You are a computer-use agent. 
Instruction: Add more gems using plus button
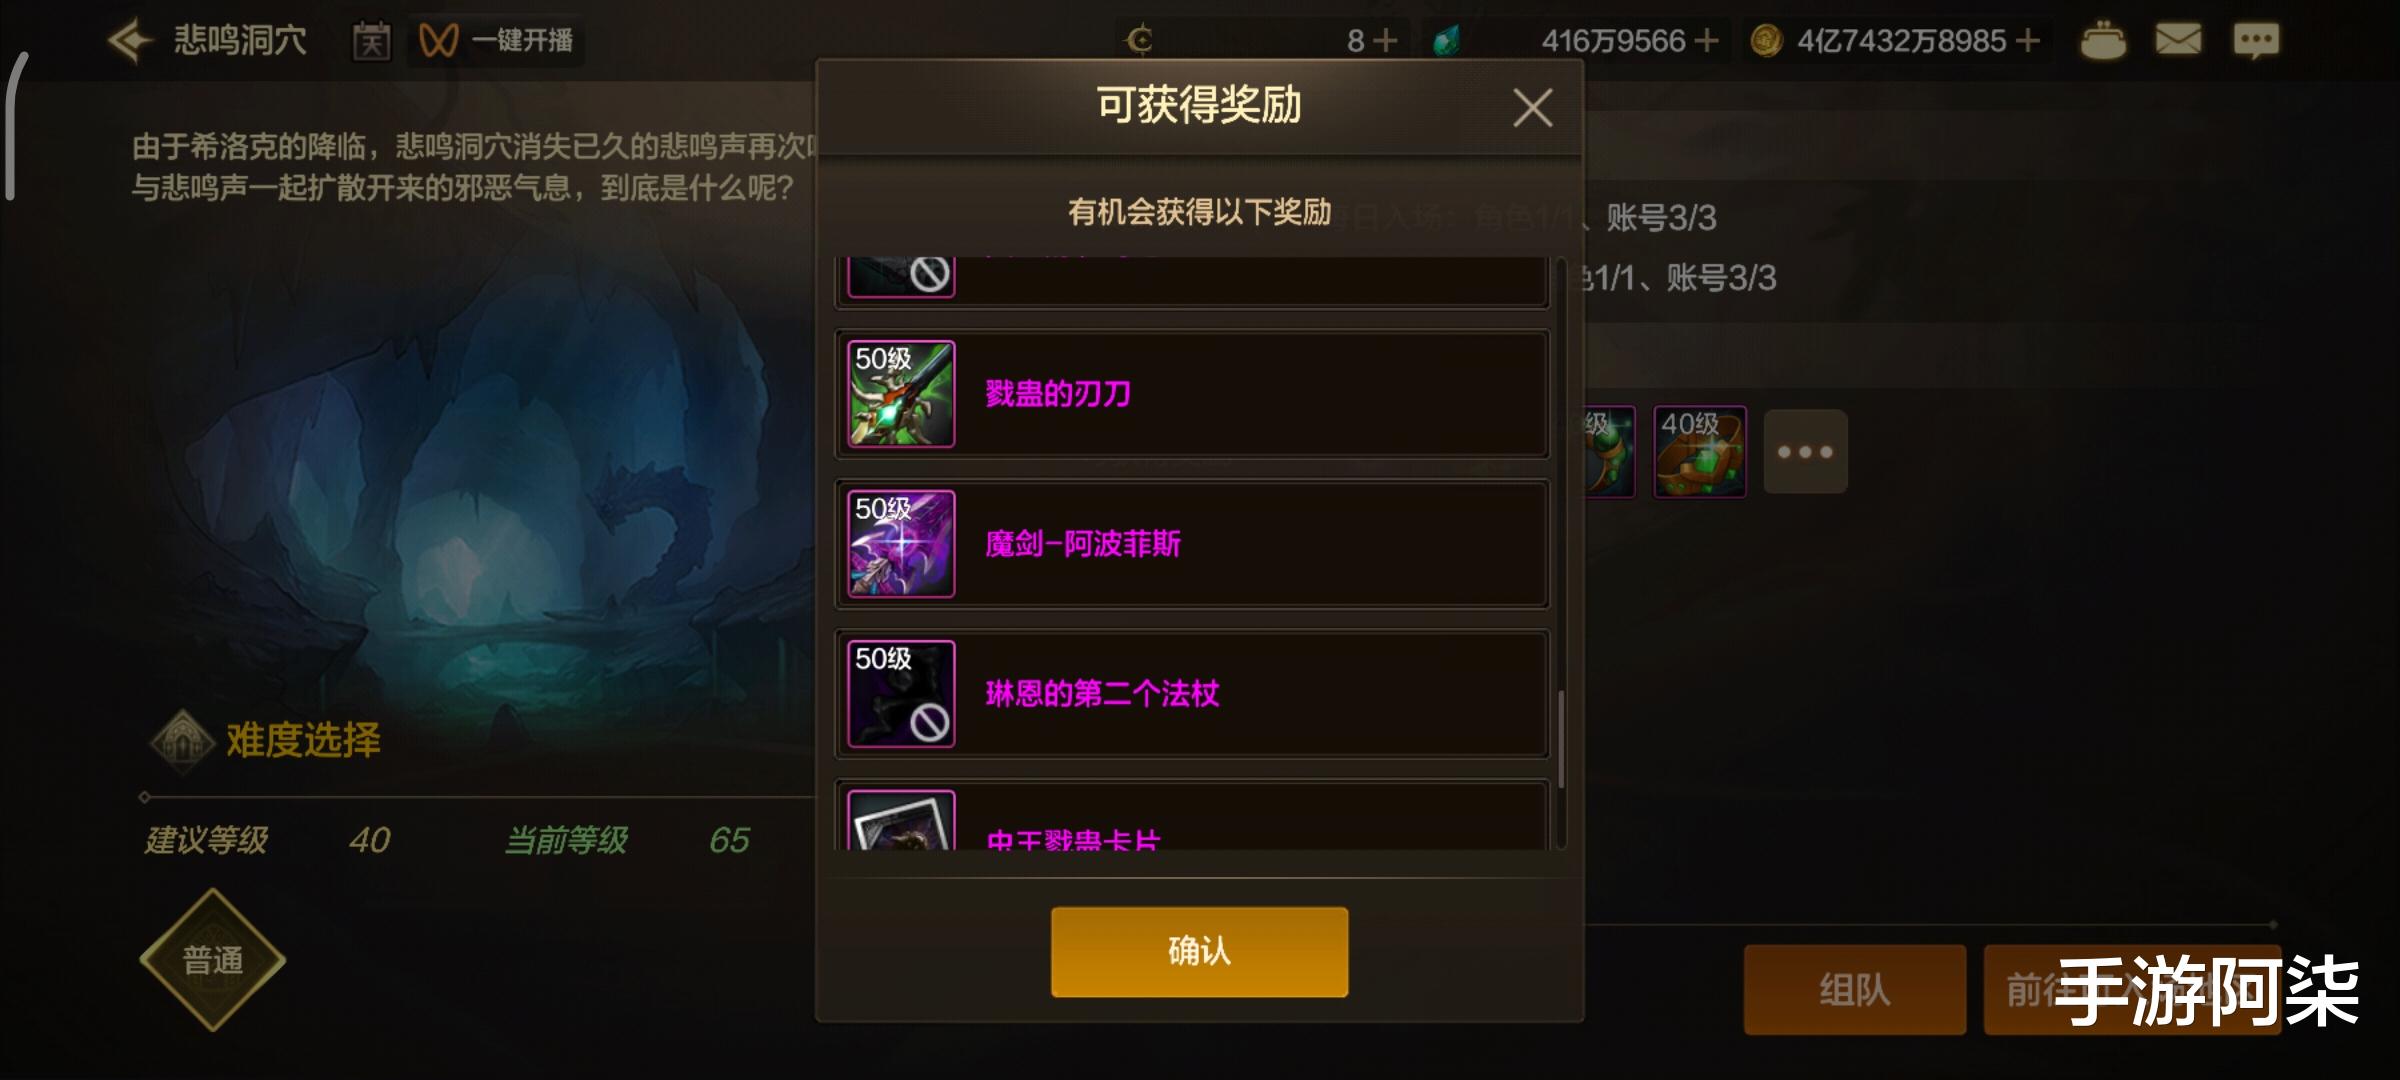pyautogui.click(x=1706, y=41)
